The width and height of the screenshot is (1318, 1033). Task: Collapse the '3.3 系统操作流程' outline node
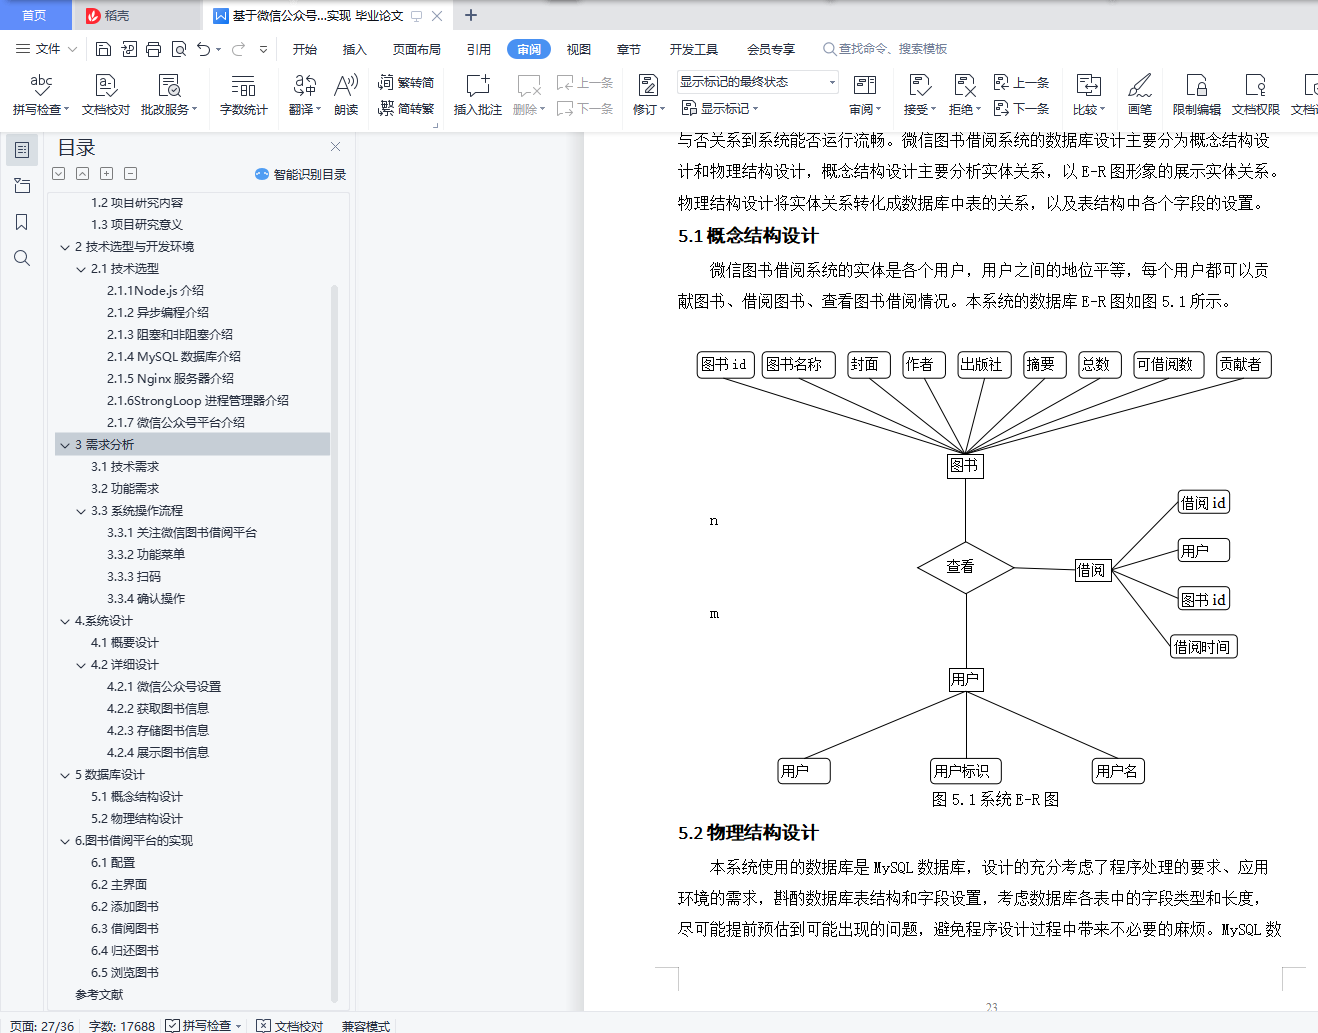[x=81, y=511]
